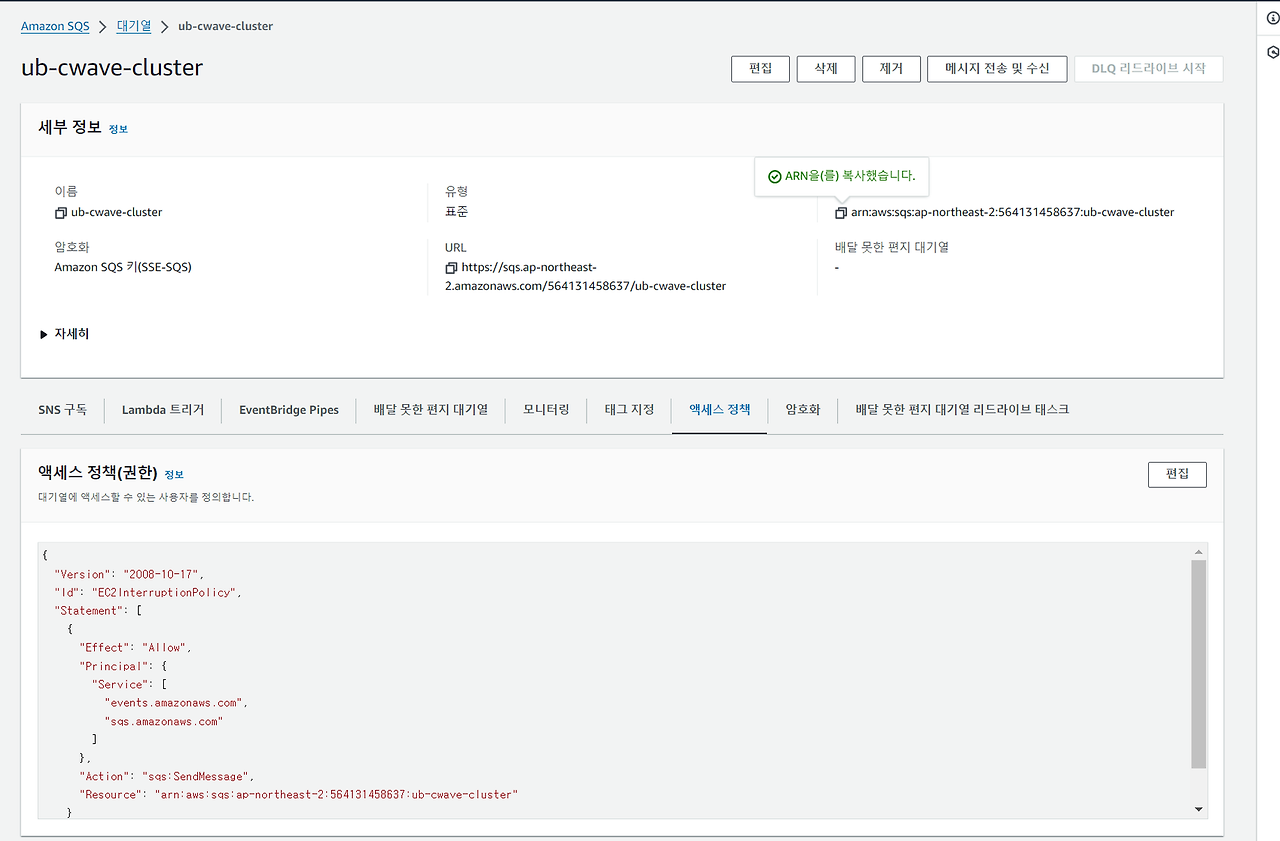Click the 편집 button next to the queue title
This screenshot has height=841, width=1280.
pyautogui.click(x=760, y=69)
